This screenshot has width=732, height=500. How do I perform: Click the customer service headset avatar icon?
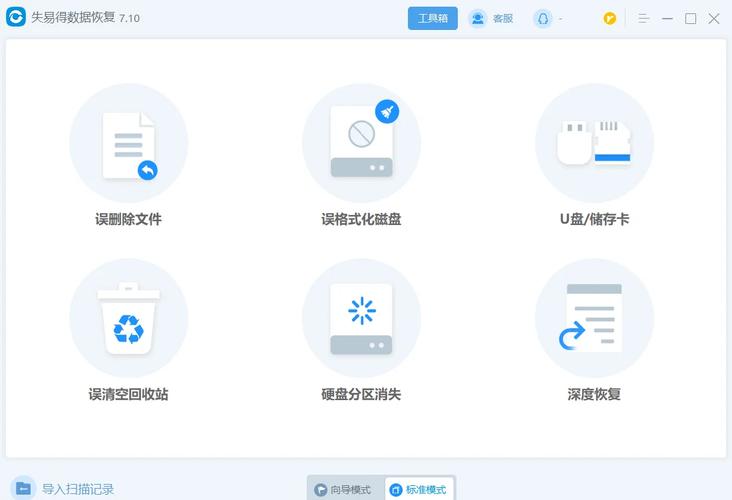[478, 19]
